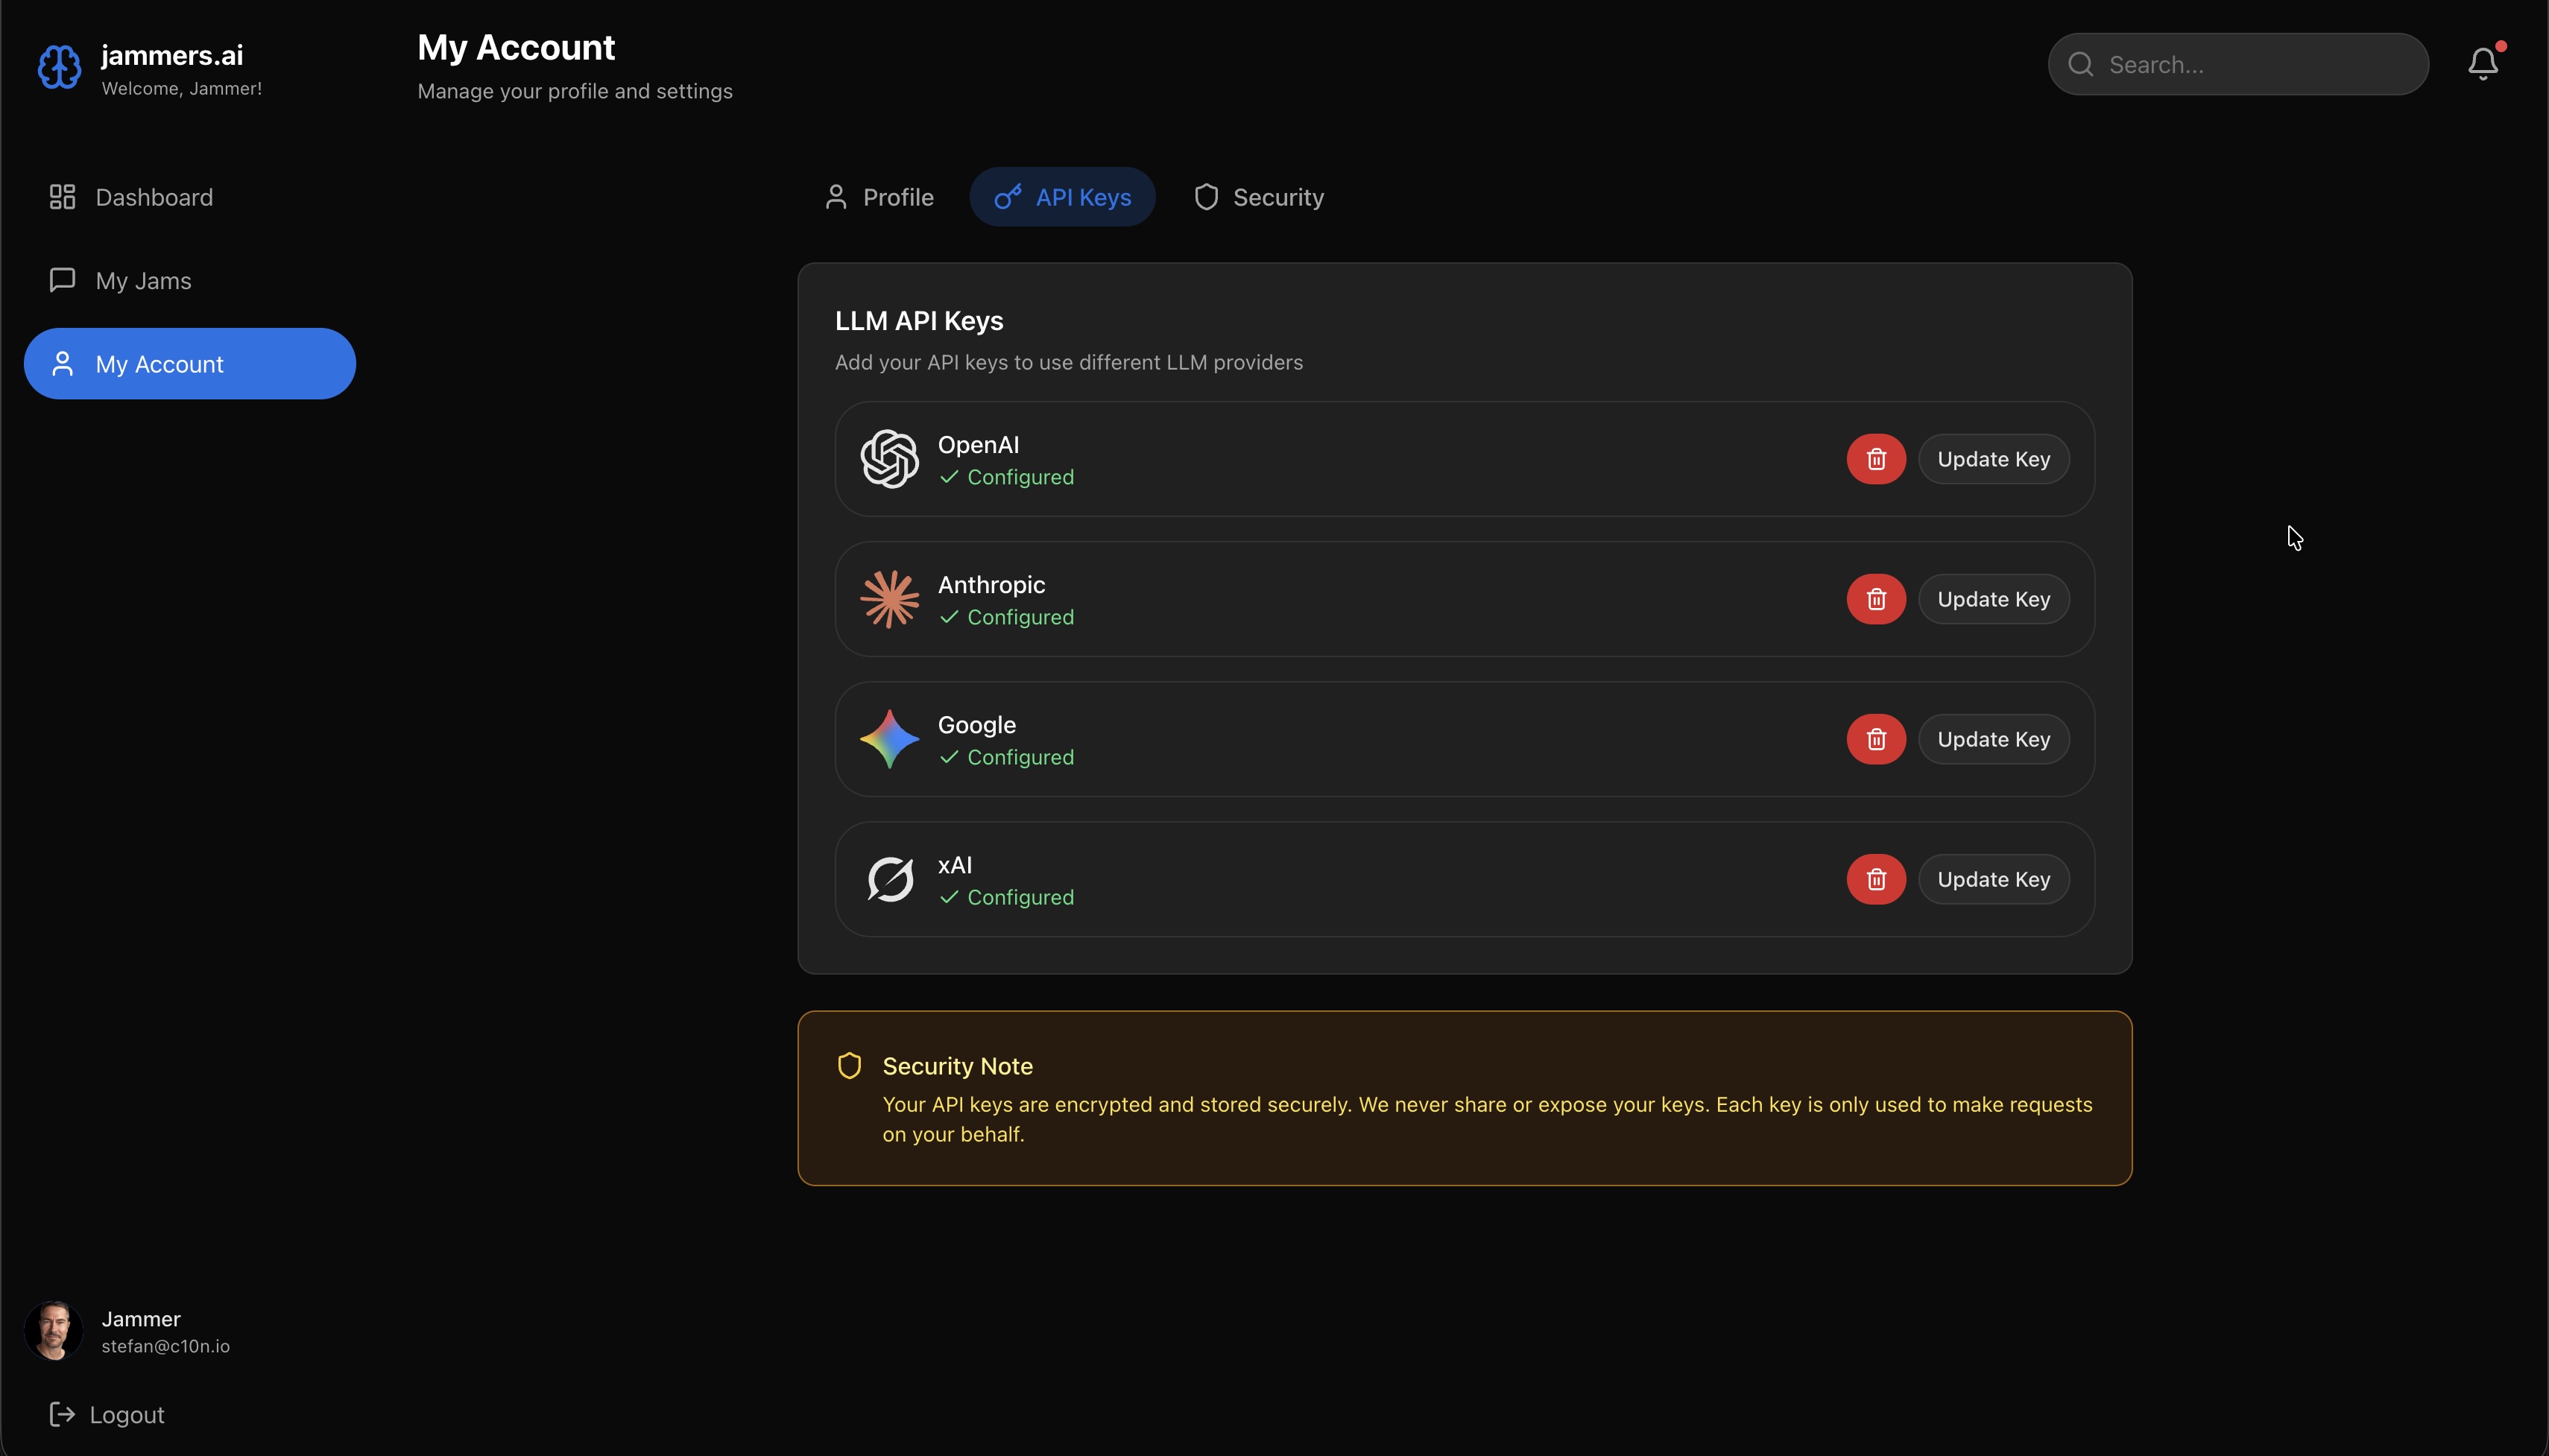The width and height of the screenshot is (2549, 1456).
Task: Go to Dashboard in the sidebar
Action: click(190, 197)
